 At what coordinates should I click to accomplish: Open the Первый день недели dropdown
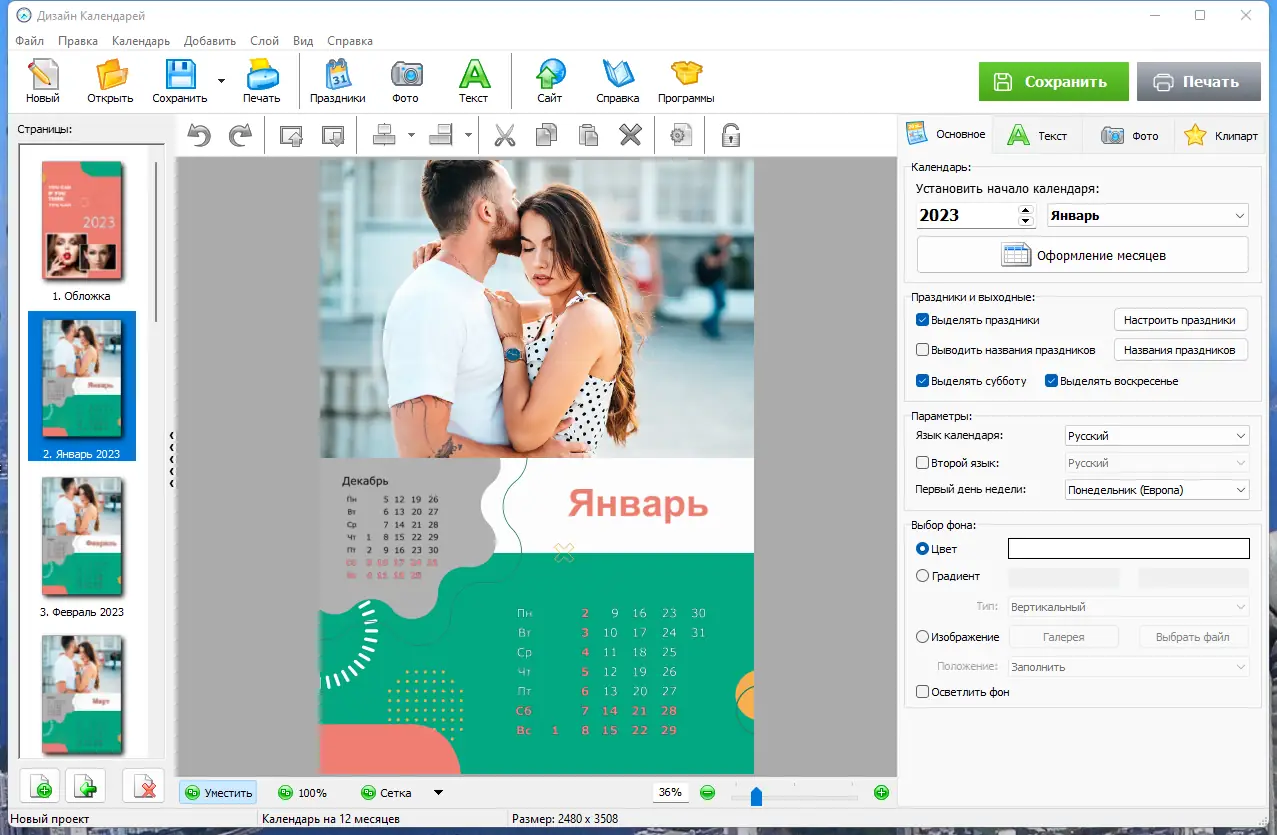(x=1157, y=490)
